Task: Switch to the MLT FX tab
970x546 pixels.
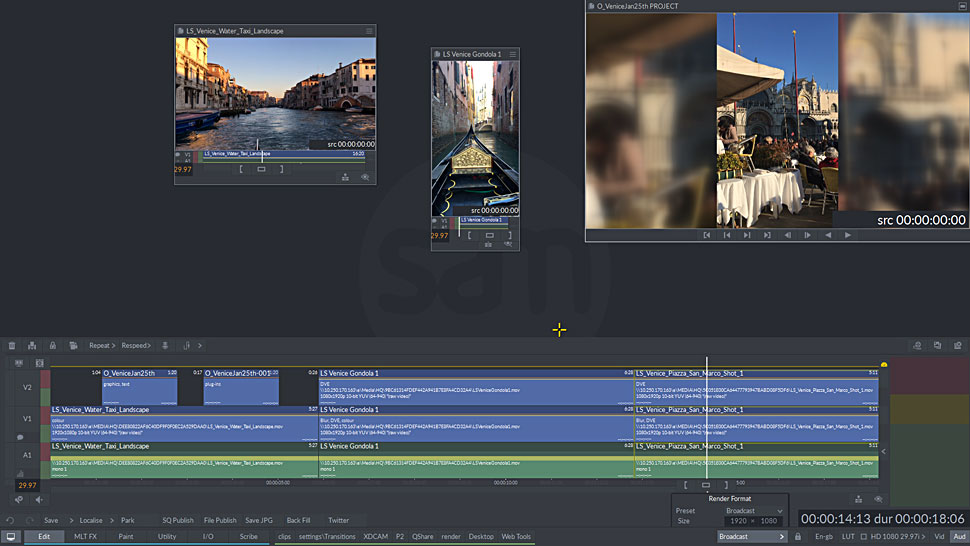Action: [x=86, y=537]
